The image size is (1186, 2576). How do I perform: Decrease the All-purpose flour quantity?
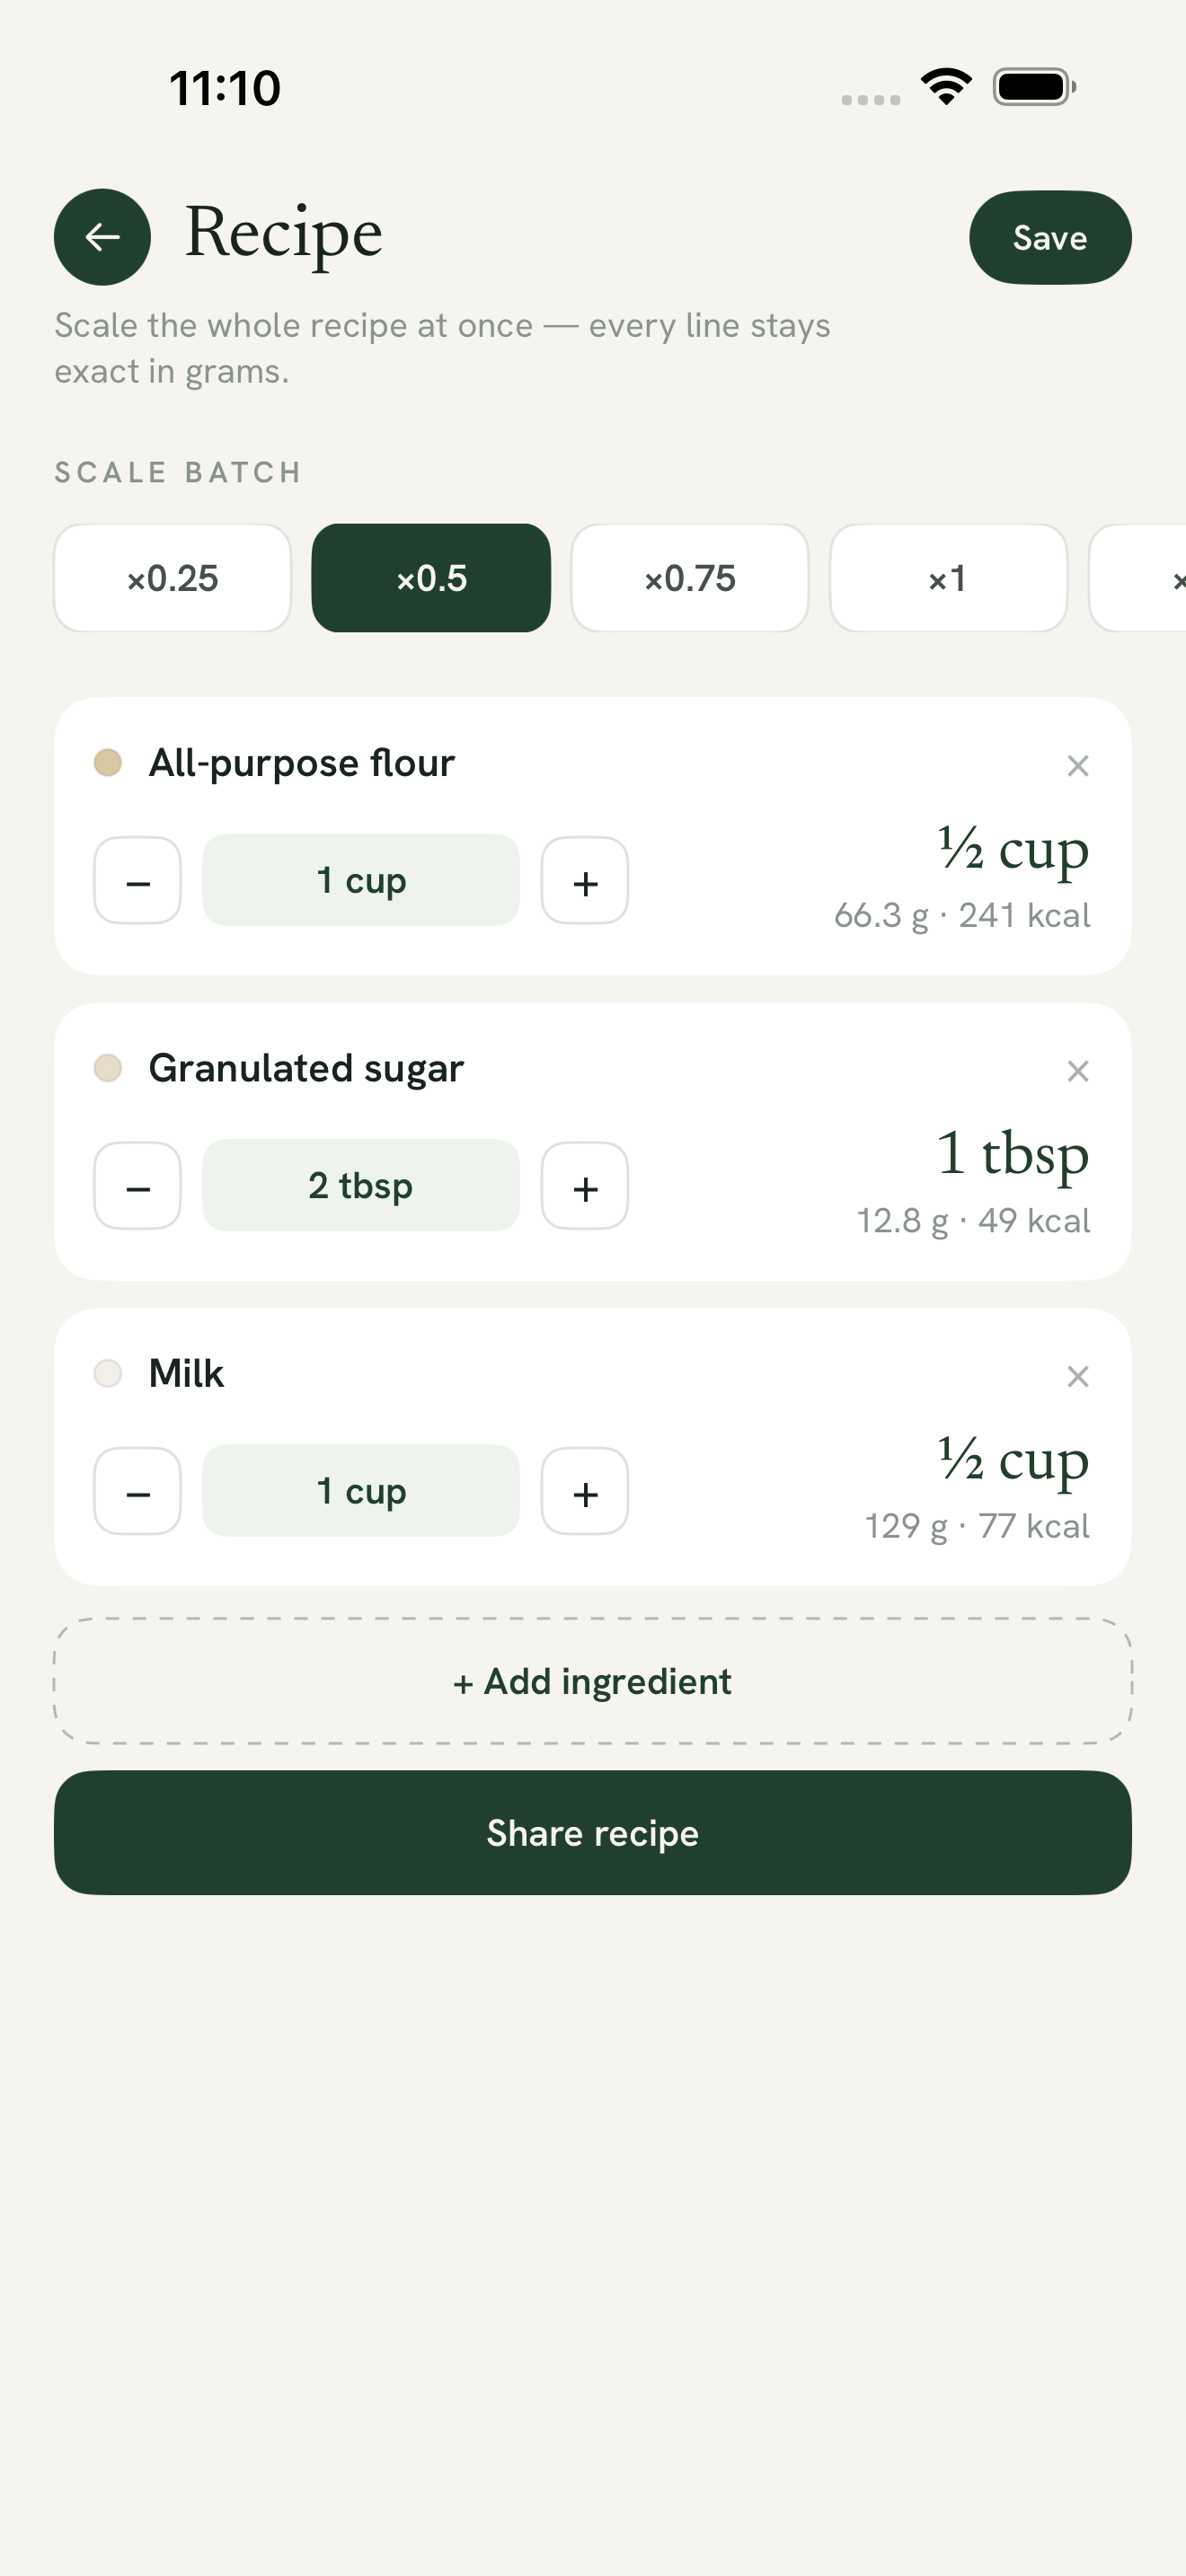(138, 881)
